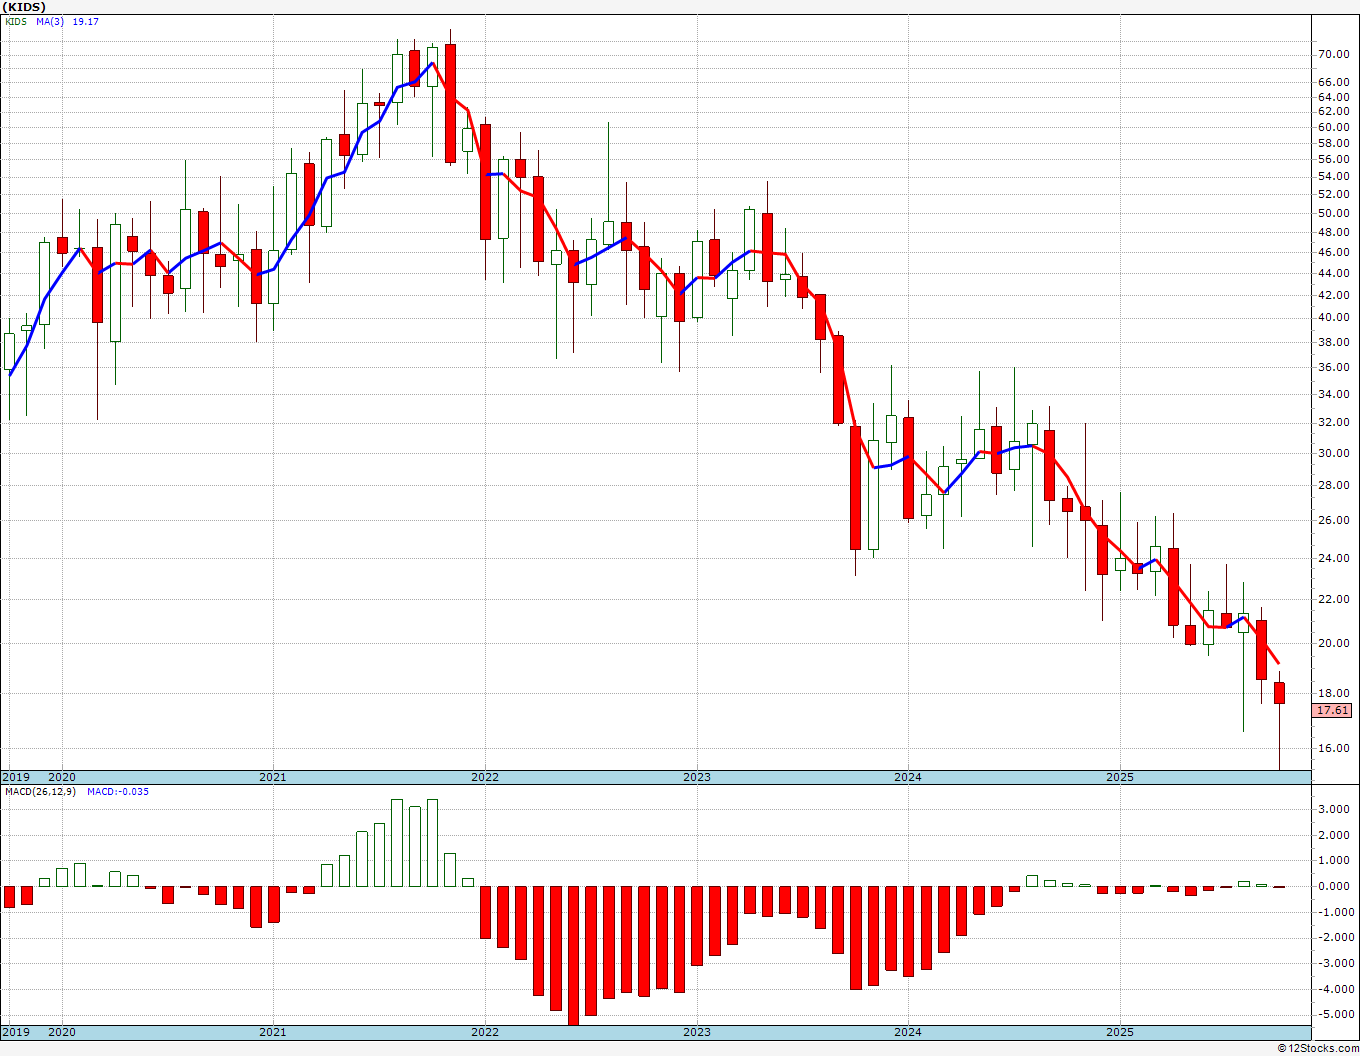Click the 0.000 MACD axis label

point(1336,886)
